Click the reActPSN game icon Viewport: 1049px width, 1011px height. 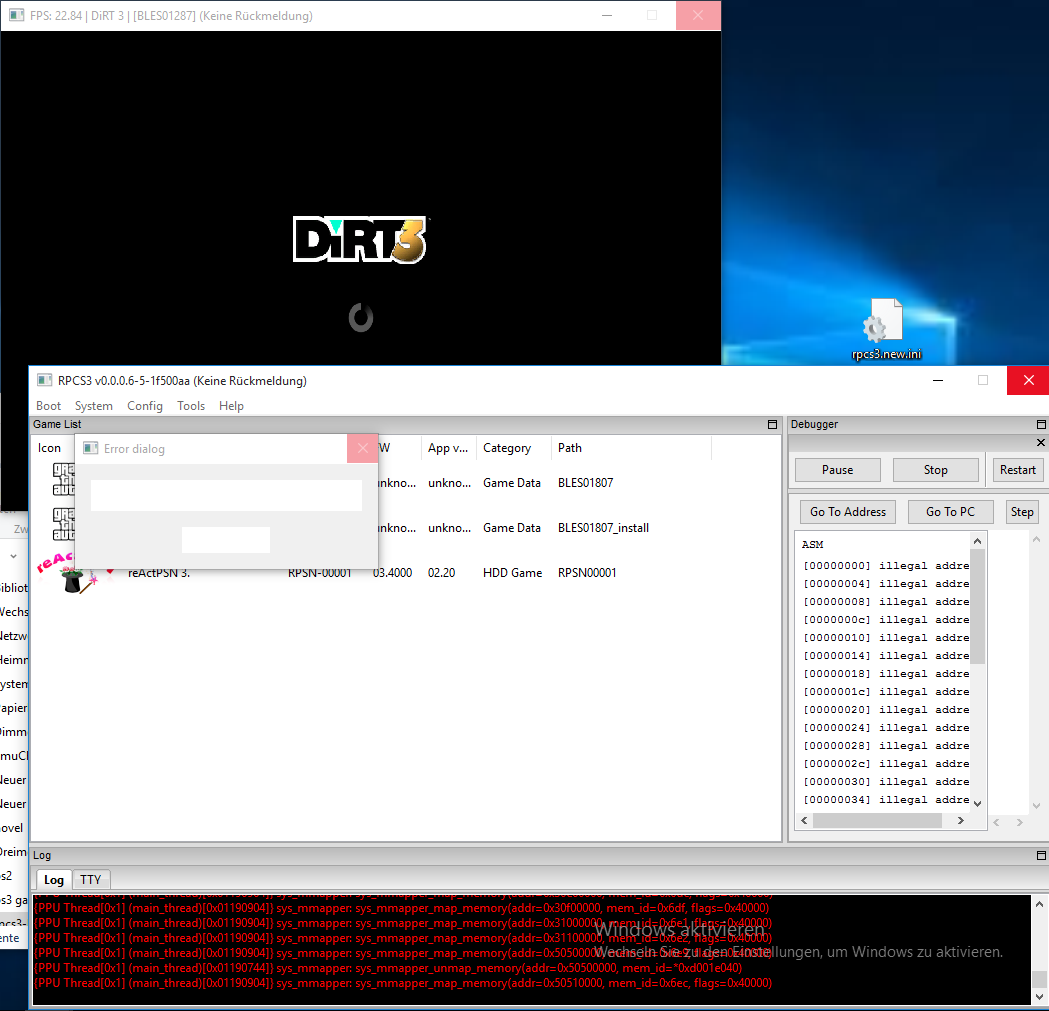point(68,574)
